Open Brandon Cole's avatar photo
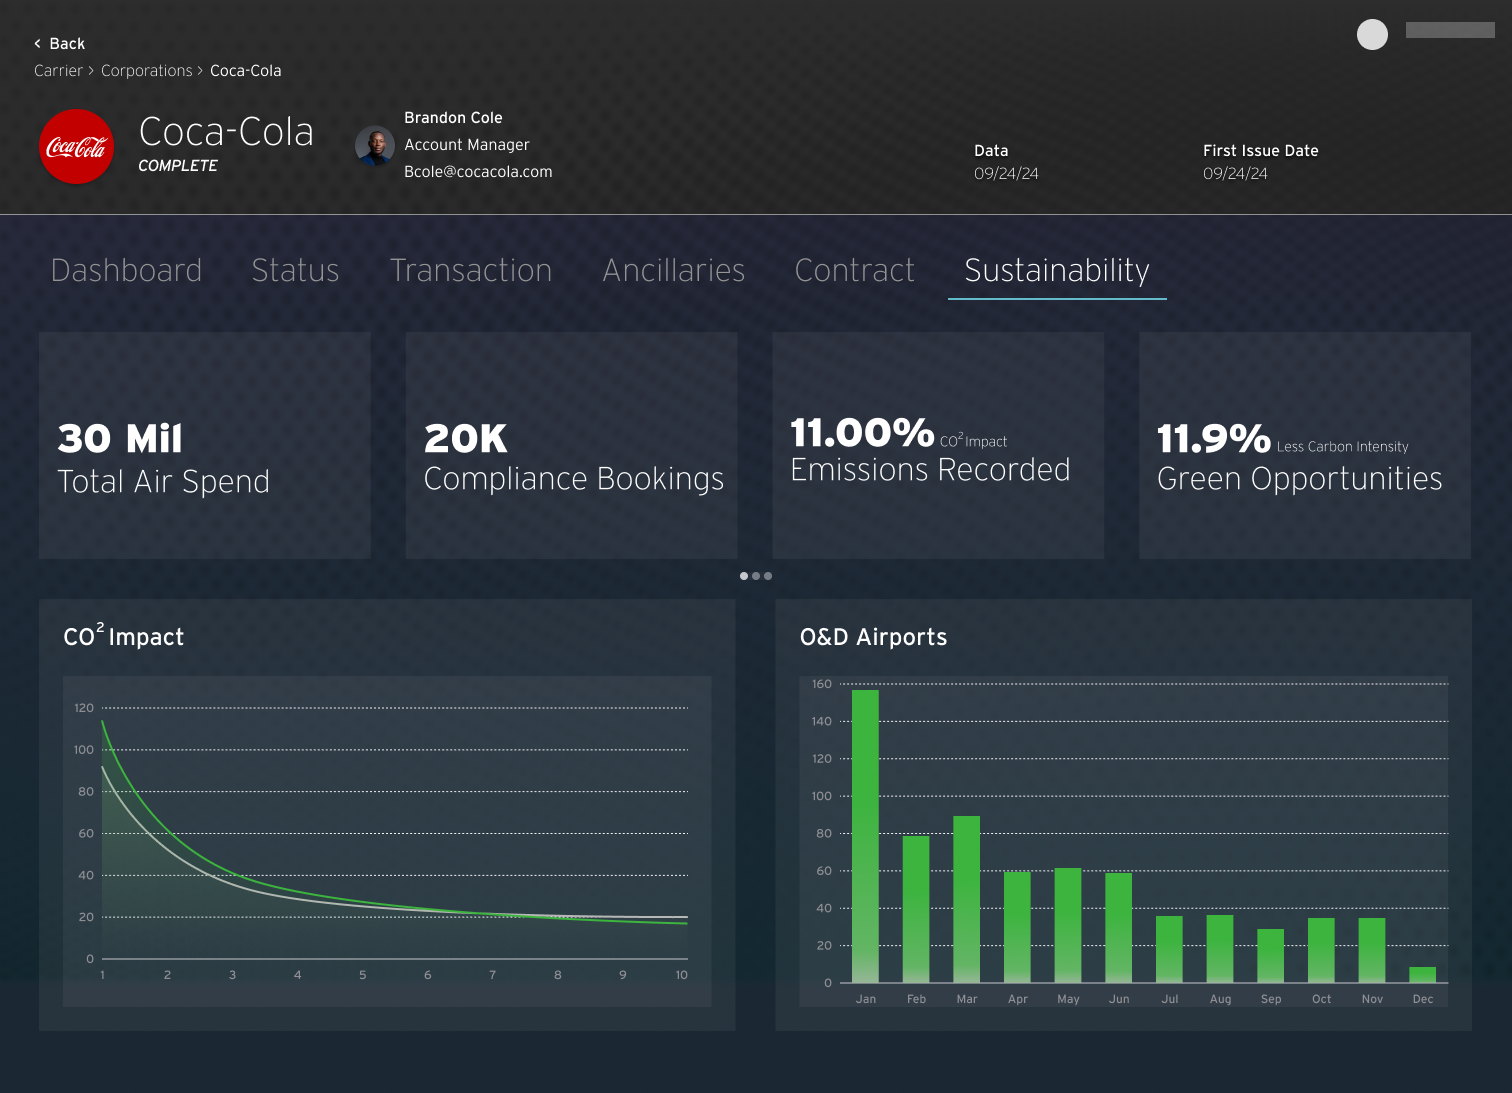The height and width of the screenshot is (1093, 1512). point(375,146)
